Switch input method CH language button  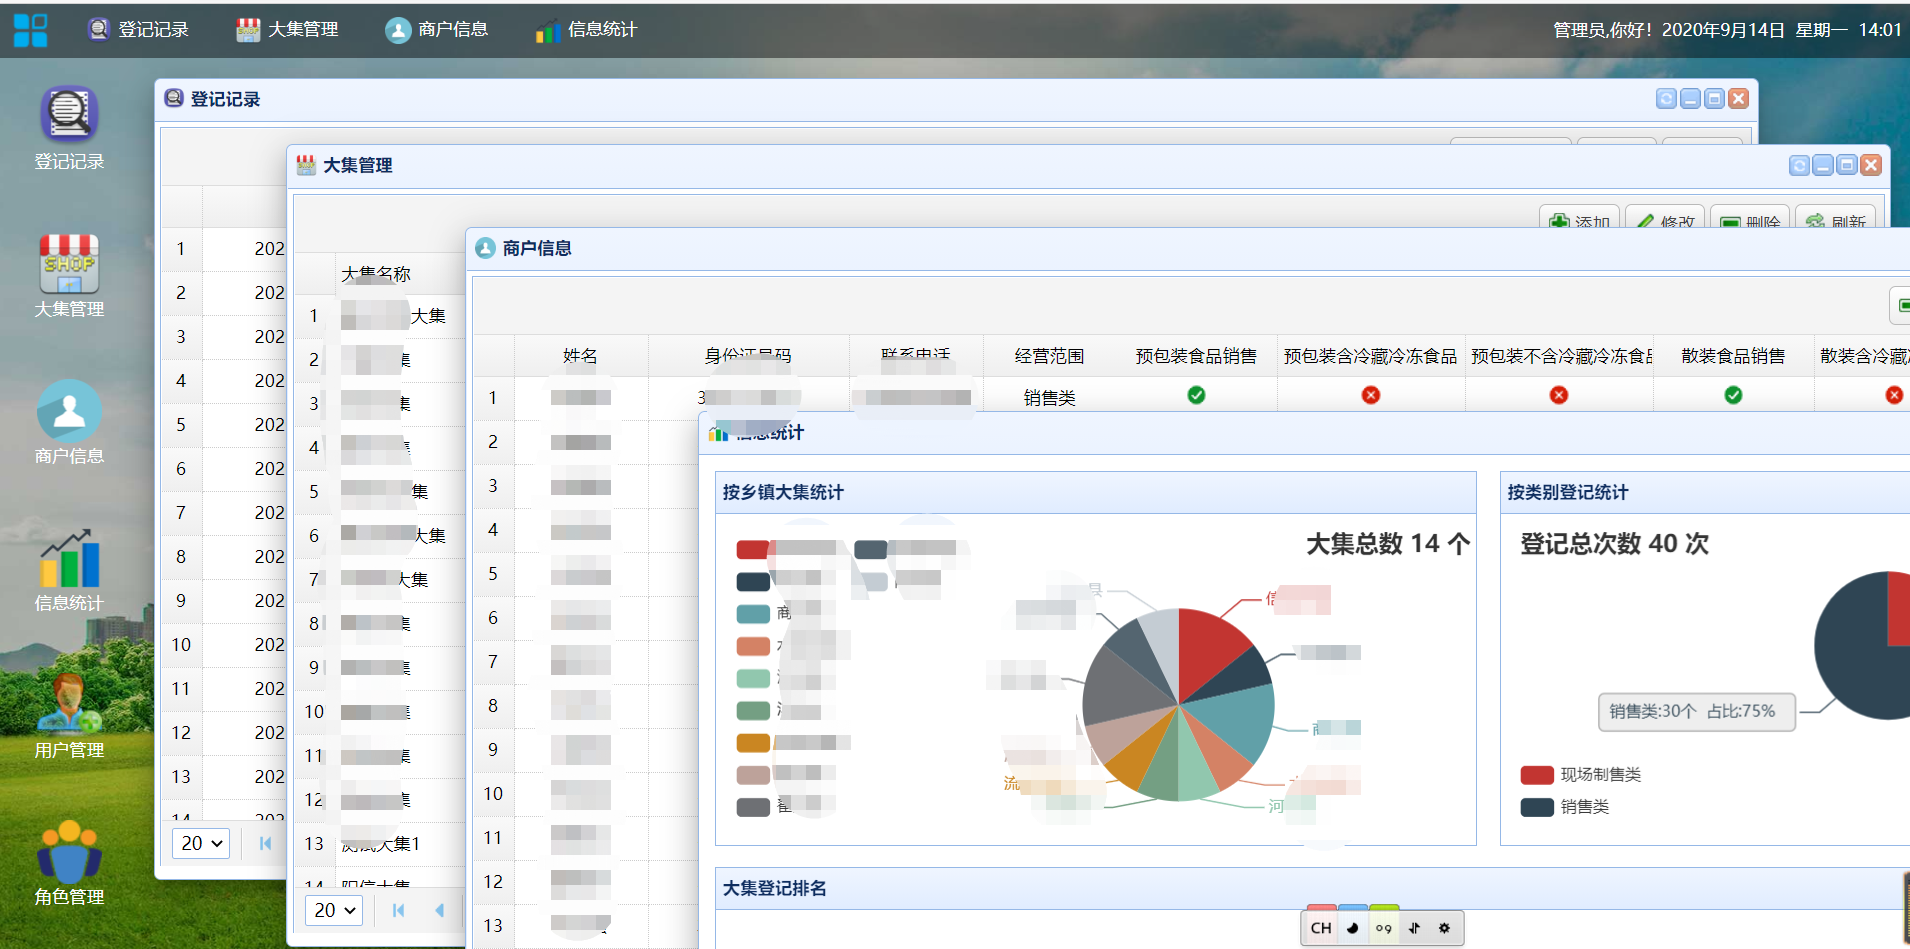[1321, 928]
